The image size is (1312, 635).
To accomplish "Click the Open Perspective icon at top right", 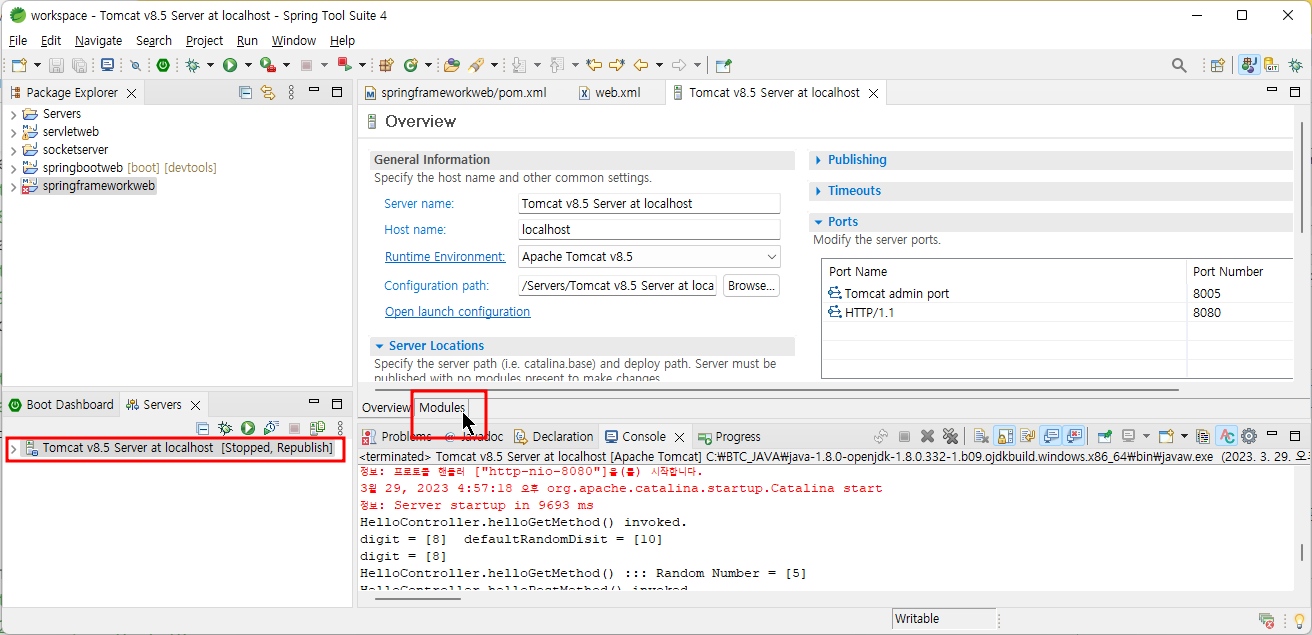I will click(1217, 65).
